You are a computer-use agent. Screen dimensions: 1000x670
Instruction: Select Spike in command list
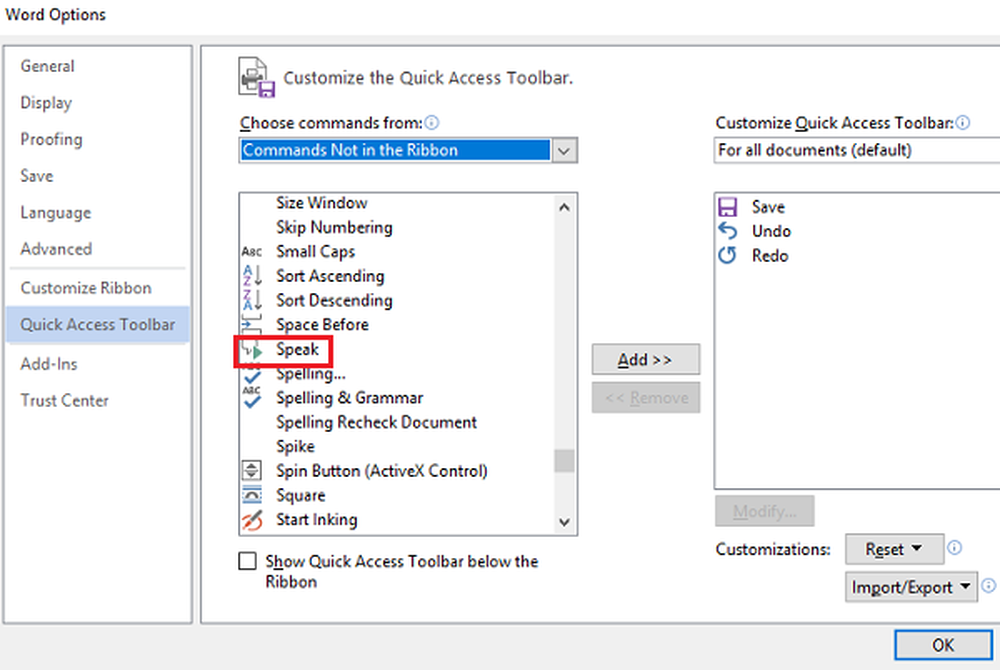tap(295, 446)
